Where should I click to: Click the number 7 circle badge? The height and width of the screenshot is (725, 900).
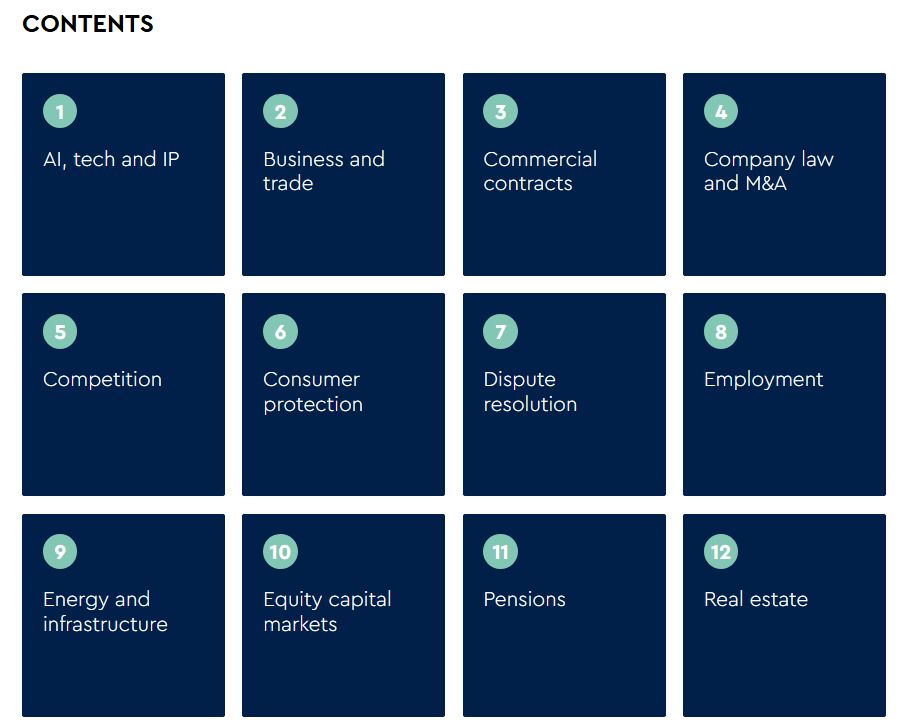[501, 332]
